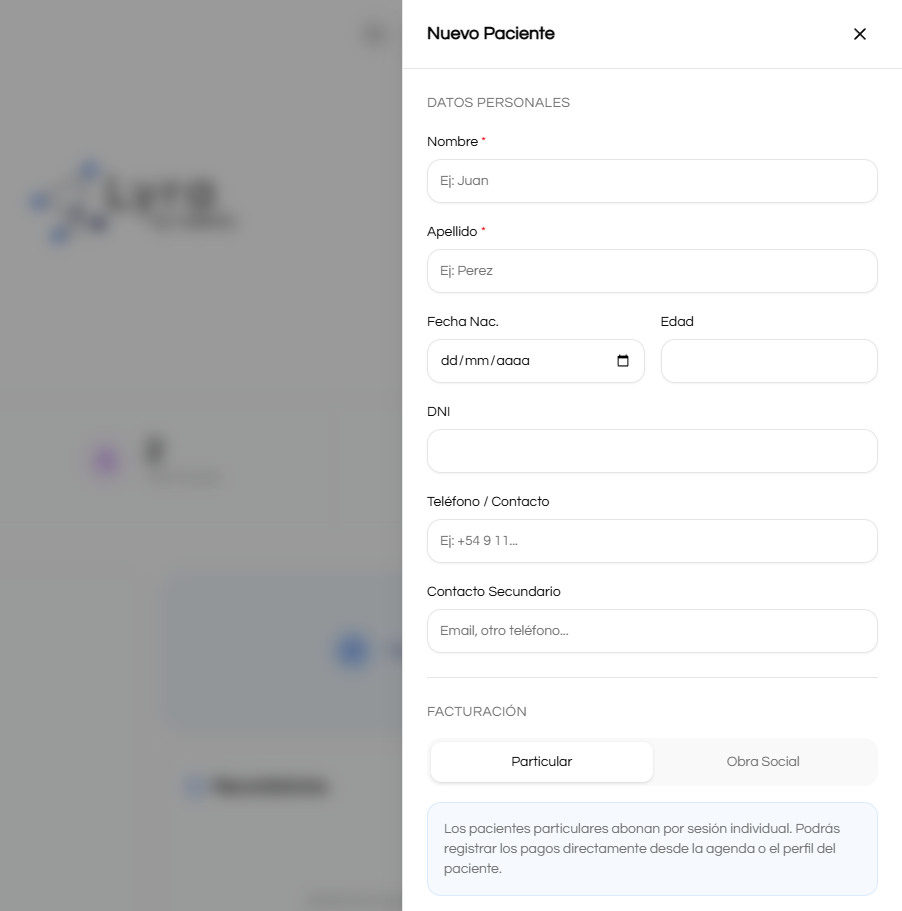Switch to the Obra Social tab
Screen dimensions: 902x911
[x=763, y=762]
